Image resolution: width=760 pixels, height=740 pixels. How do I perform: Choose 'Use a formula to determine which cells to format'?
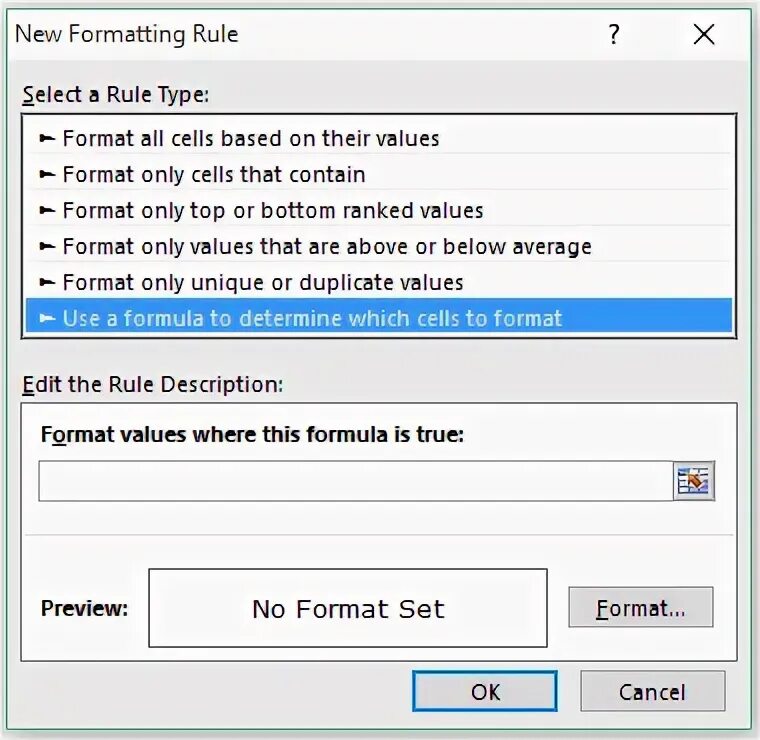coord(379,316)
